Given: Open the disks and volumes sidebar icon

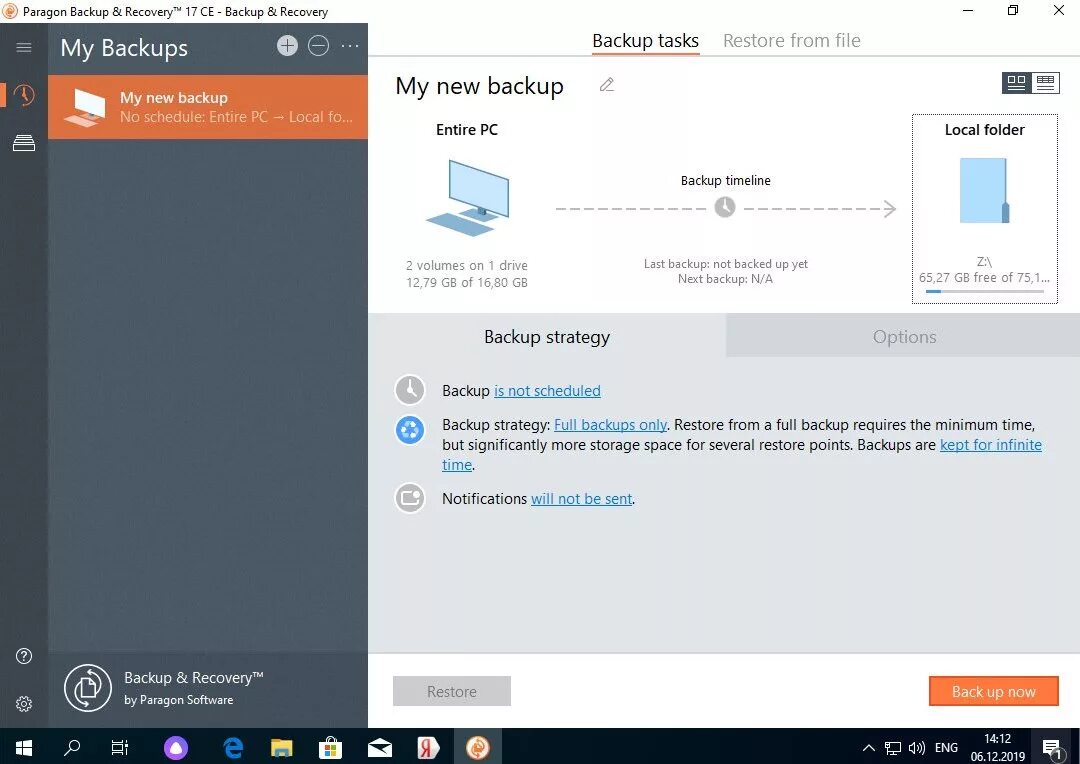Looking at the screenshot, I should click(x=24, y=143).
